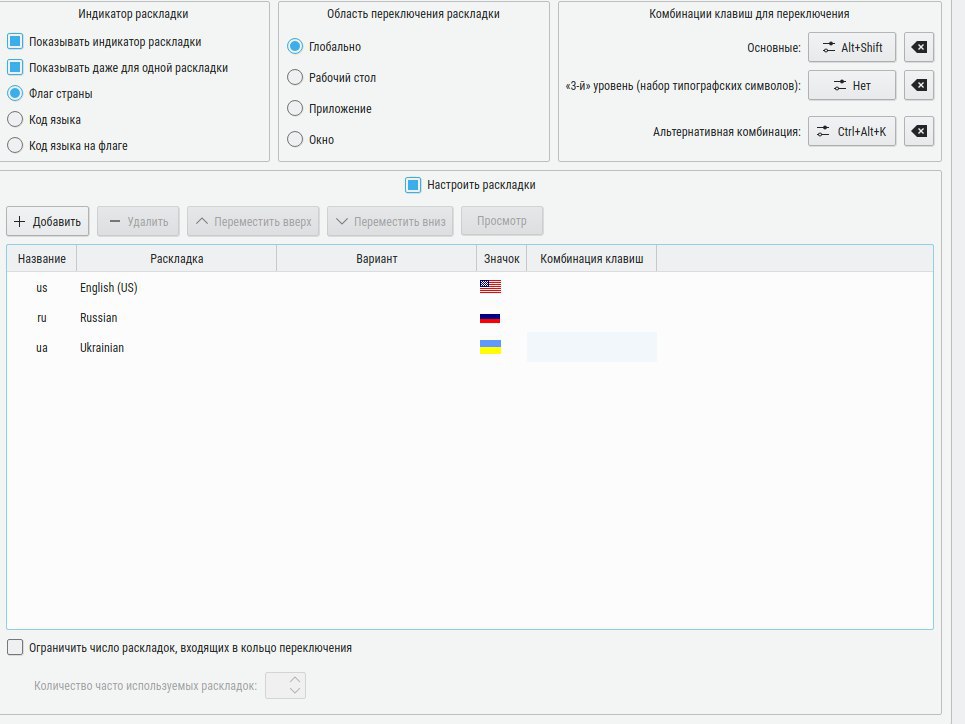The image size is (965, 724).
Task: Toggle the Настроить раскладки checkbox
Action: click(413, 185)
